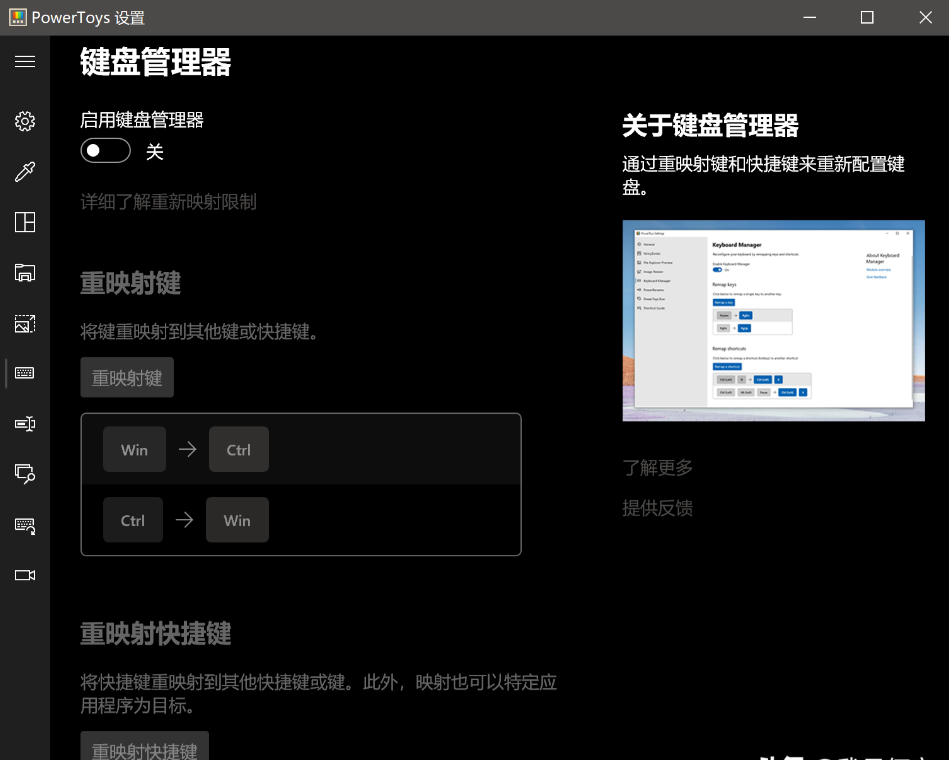Image resolution: width=949 pixels, height=760 pixels.
Task: Open General settings gear icon
Action: point(25,121)
